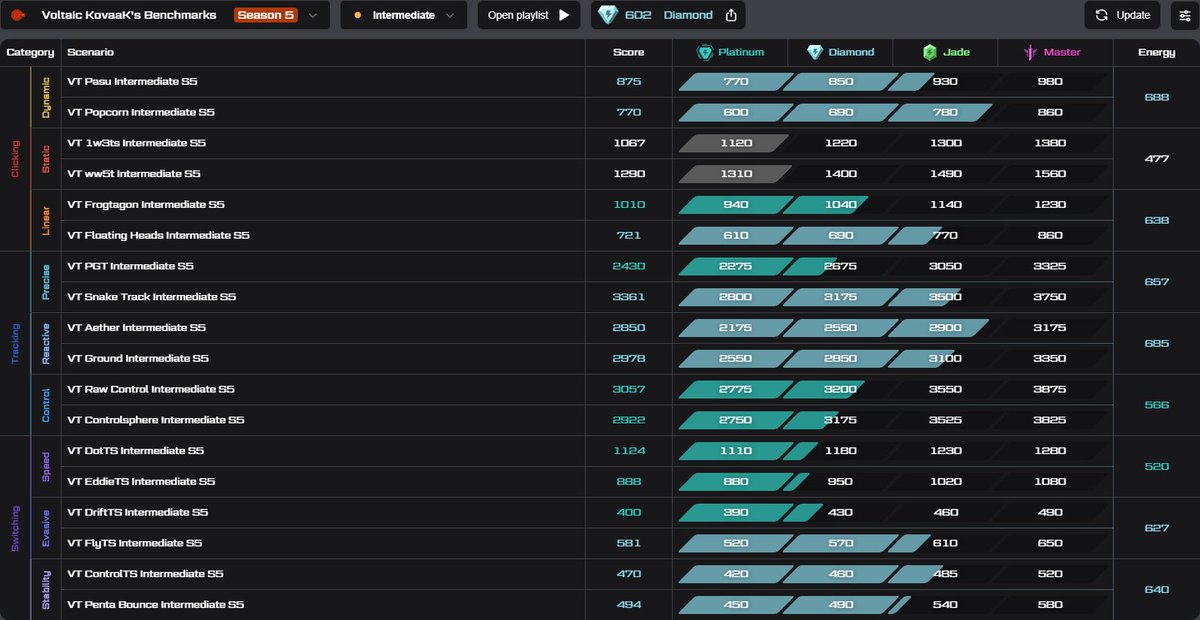Click the Static subcategory label
The height and width of the screenshot is (620, 1200).
tap(46, 159)
